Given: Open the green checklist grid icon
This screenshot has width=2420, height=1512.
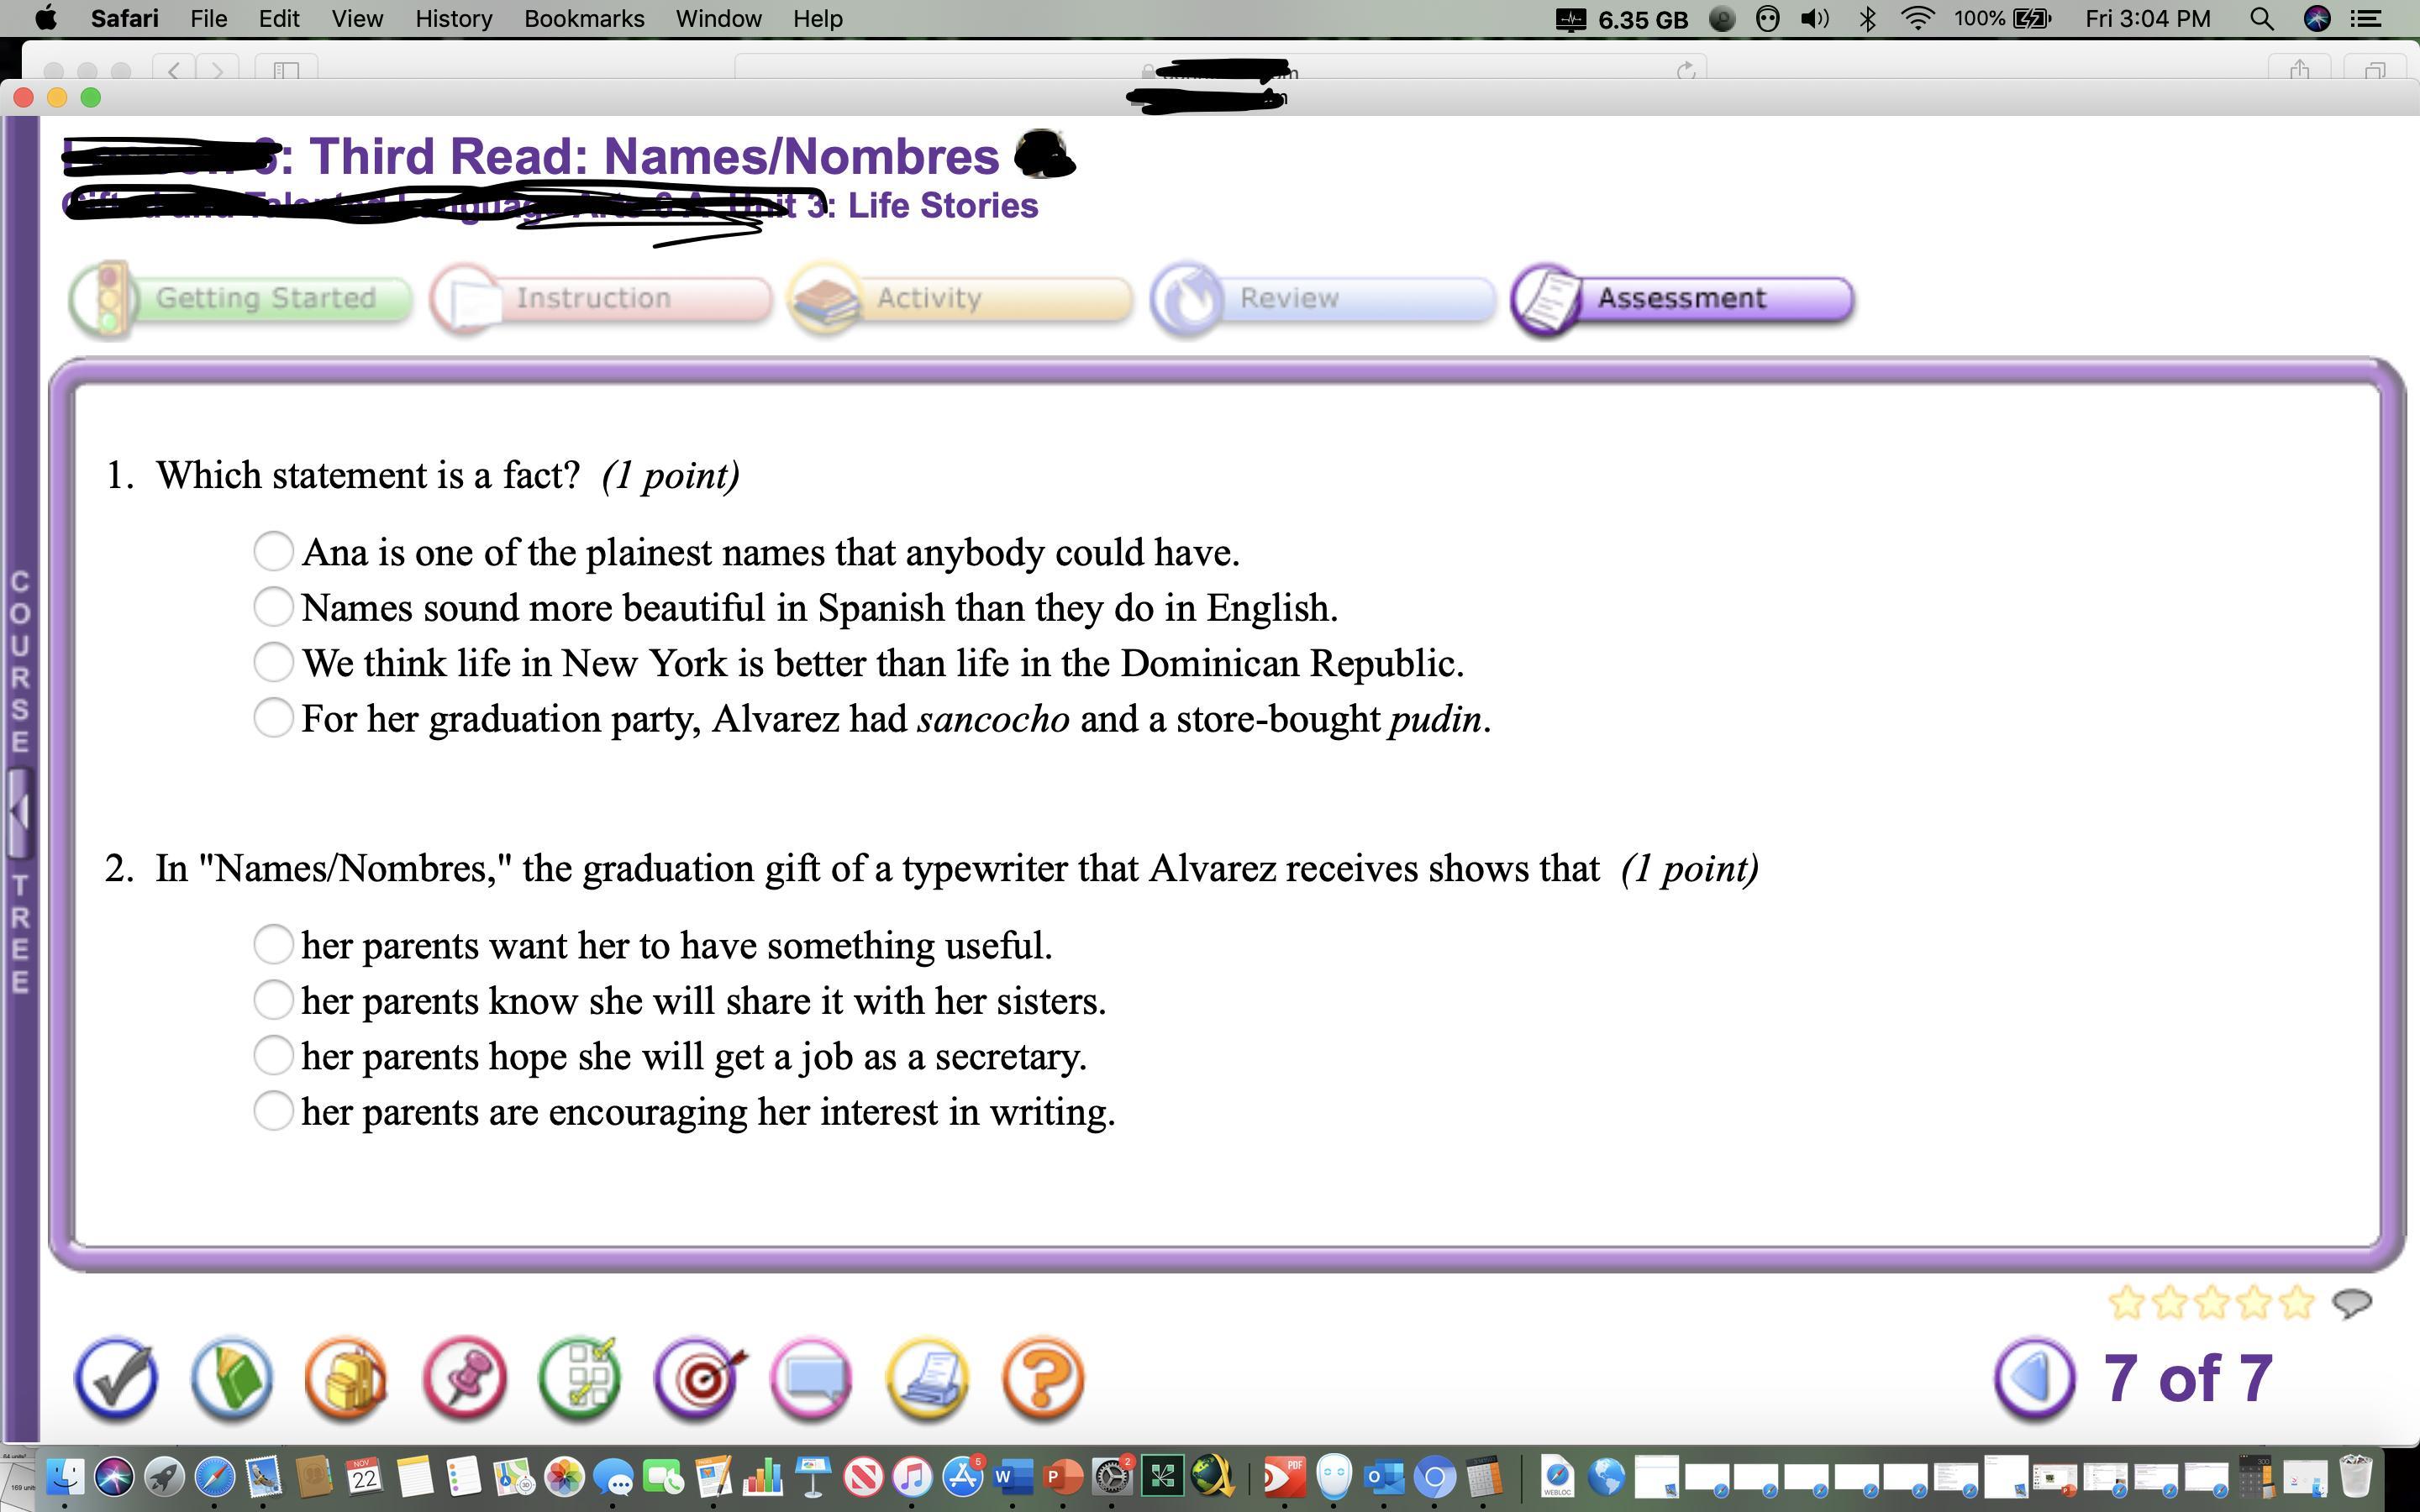Looking at the screenshot, I should tap(580, 1379).
